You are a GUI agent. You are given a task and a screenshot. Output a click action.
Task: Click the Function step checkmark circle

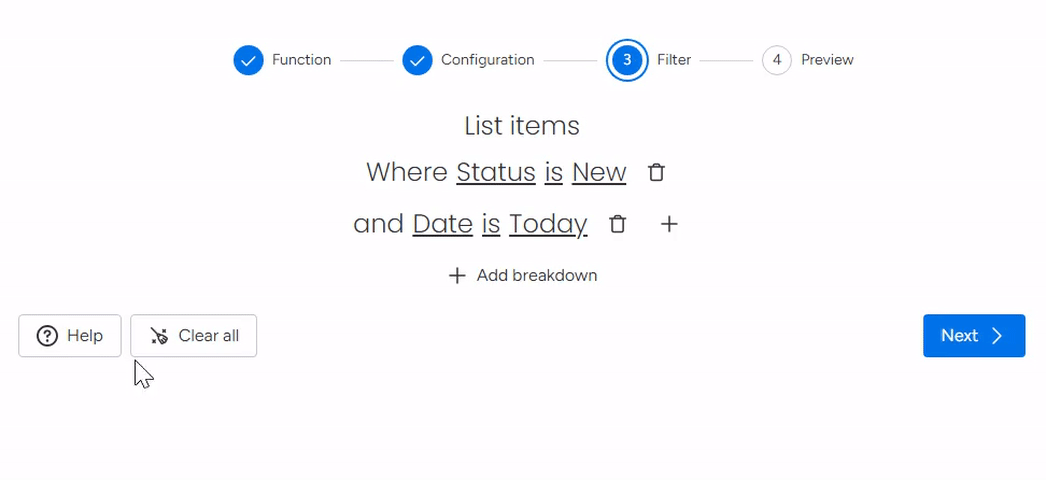coord(248,60)
